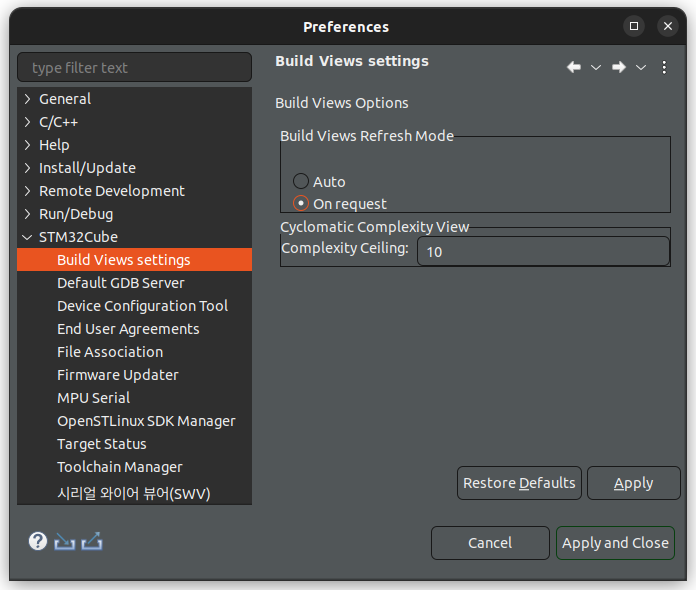
Task: Open help via the question mark icon
Action: pos(38,541)
